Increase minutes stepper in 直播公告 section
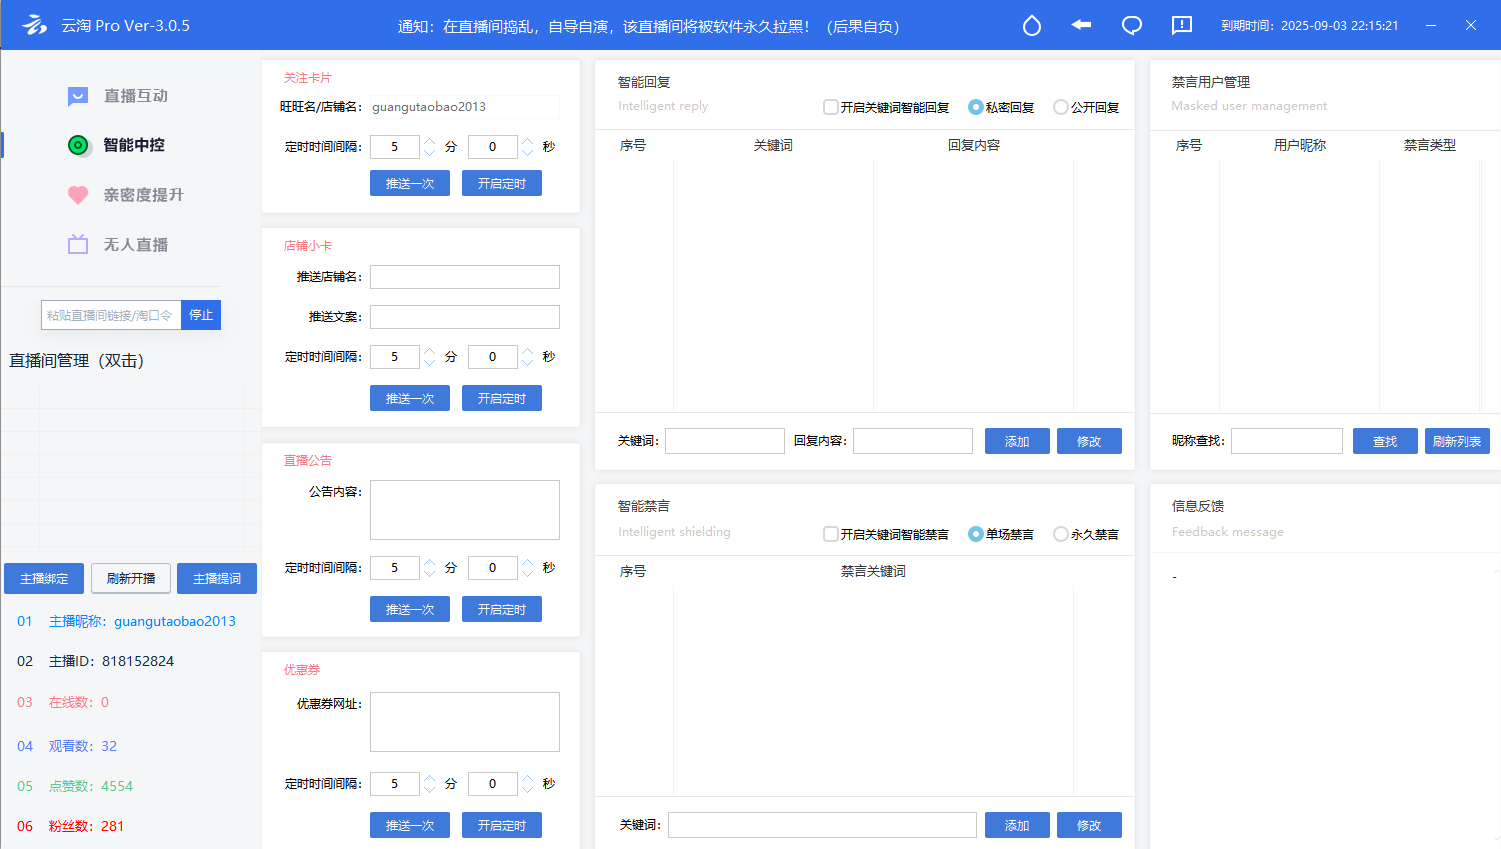 (430, 563)
